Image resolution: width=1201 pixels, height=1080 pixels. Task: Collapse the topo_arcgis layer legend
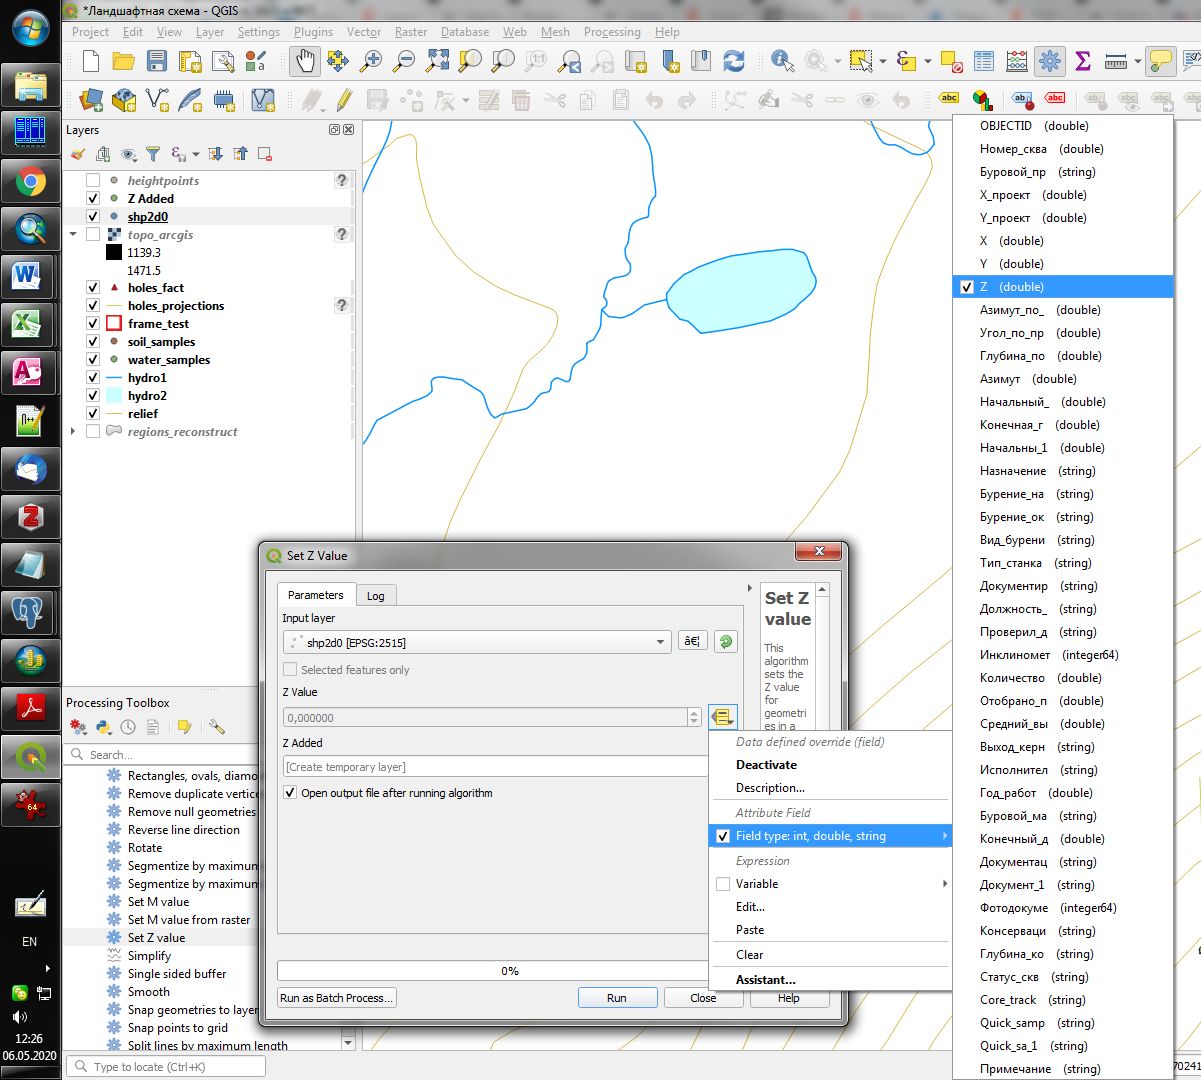(x=73, y=235)
